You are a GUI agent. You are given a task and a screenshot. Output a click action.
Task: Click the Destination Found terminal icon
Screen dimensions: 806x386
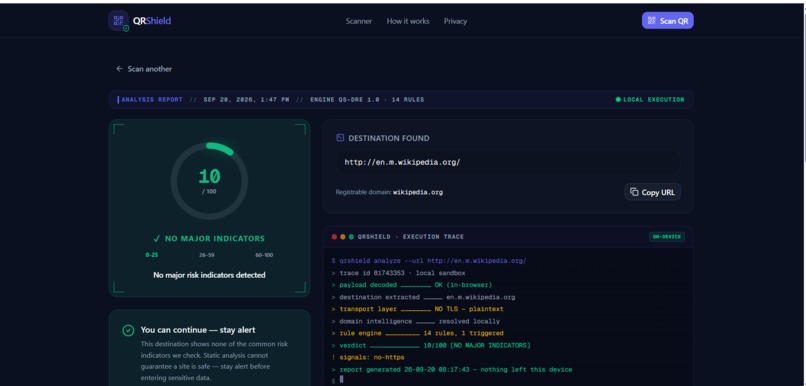[x=340, y=138]
